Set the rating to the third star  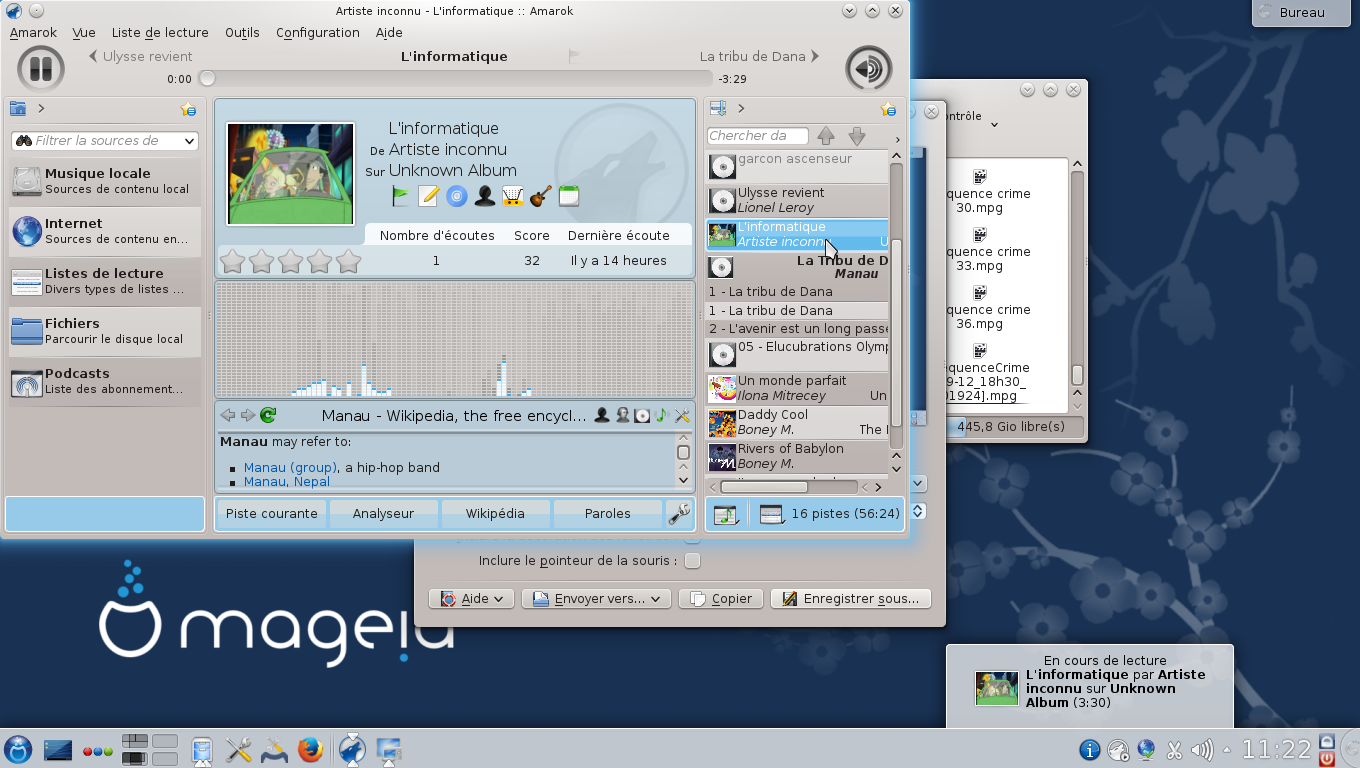click(x=290, y=261)
